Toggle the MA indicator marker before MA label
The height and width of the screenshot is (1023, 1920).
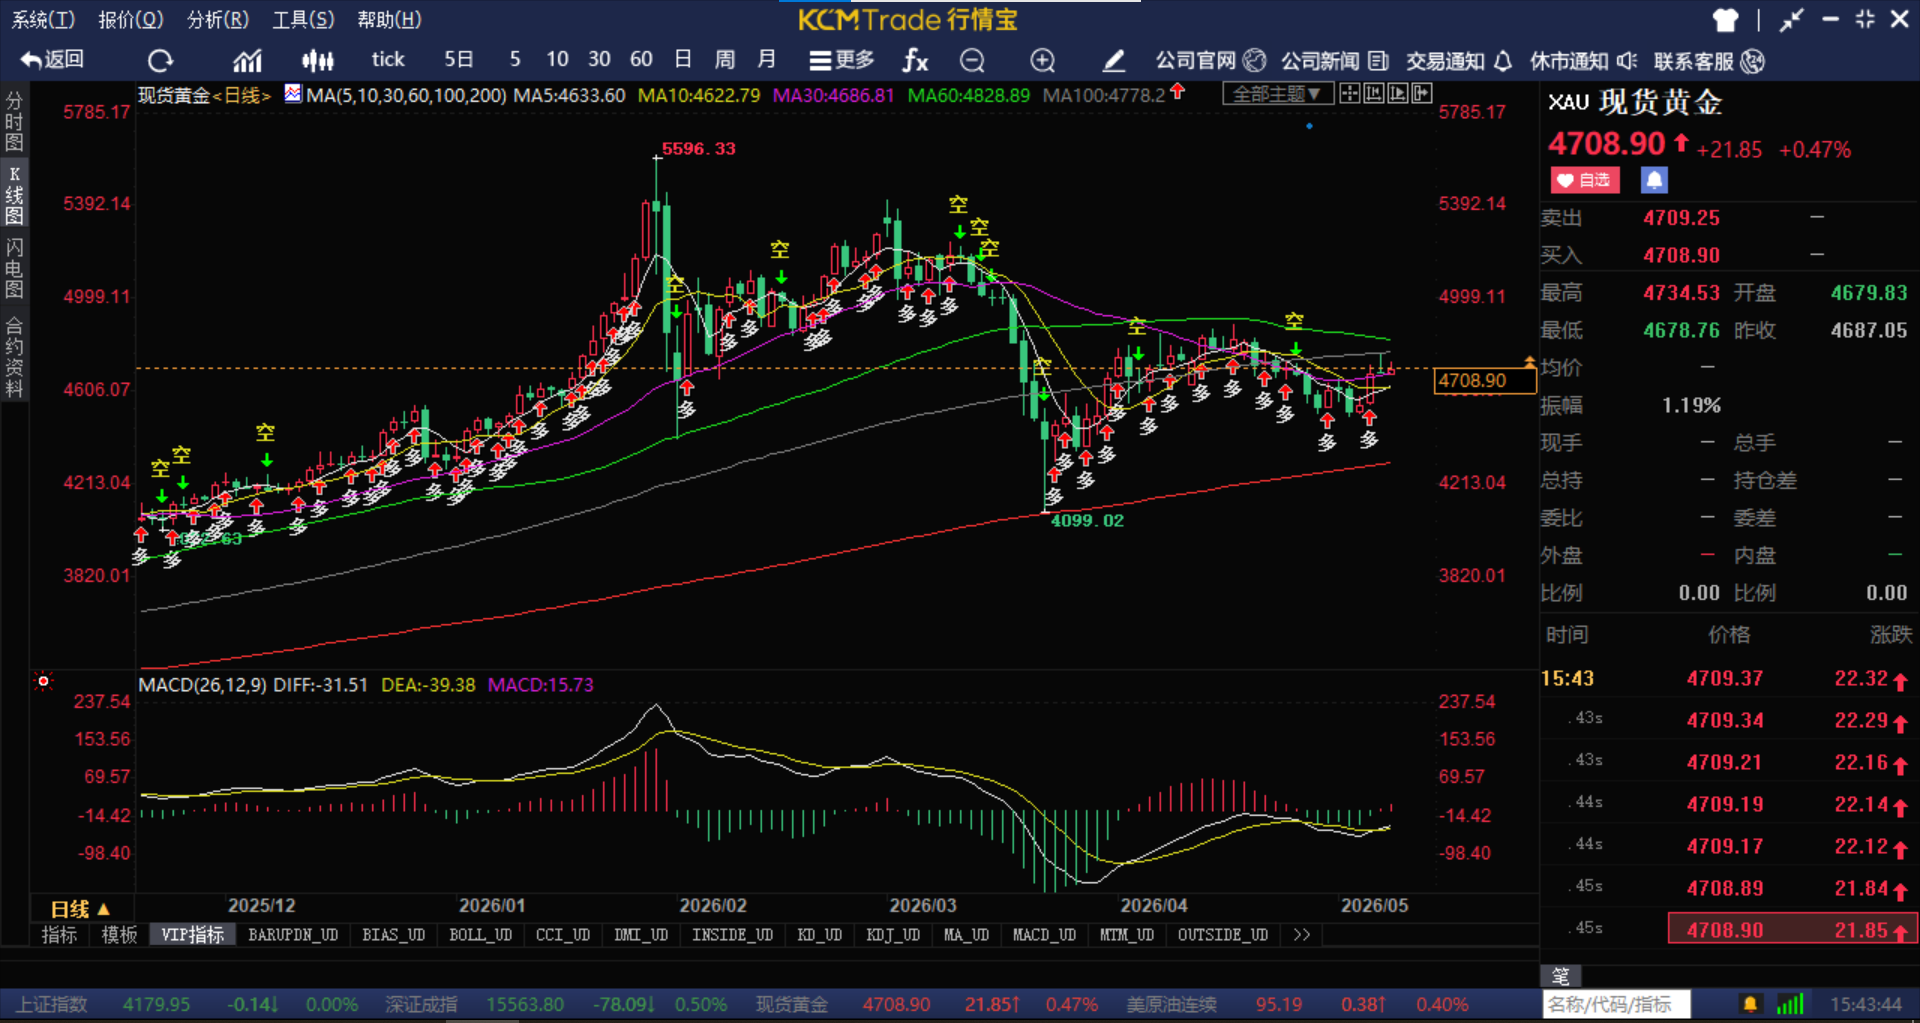pos(293,94)
